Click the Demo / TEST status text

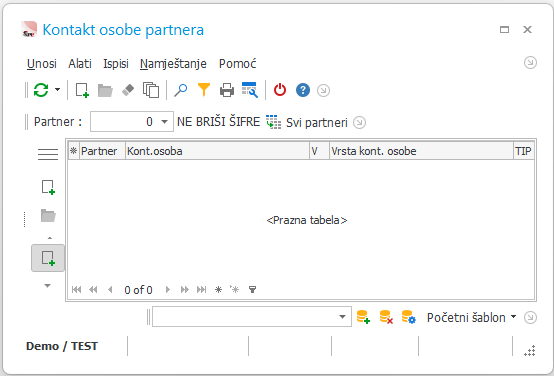click(x=62, y=346)
